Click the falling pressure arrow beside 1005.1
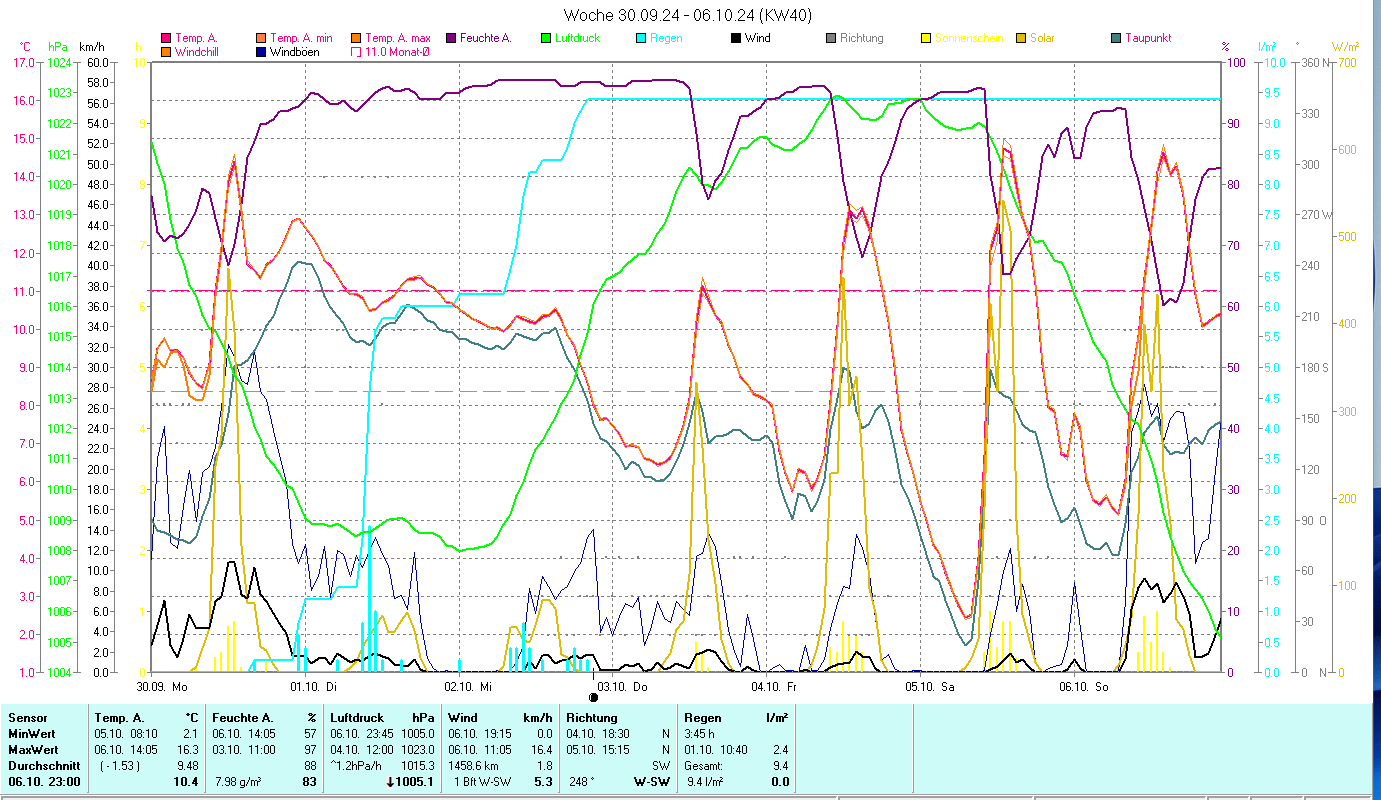 [x=389, y=782]
